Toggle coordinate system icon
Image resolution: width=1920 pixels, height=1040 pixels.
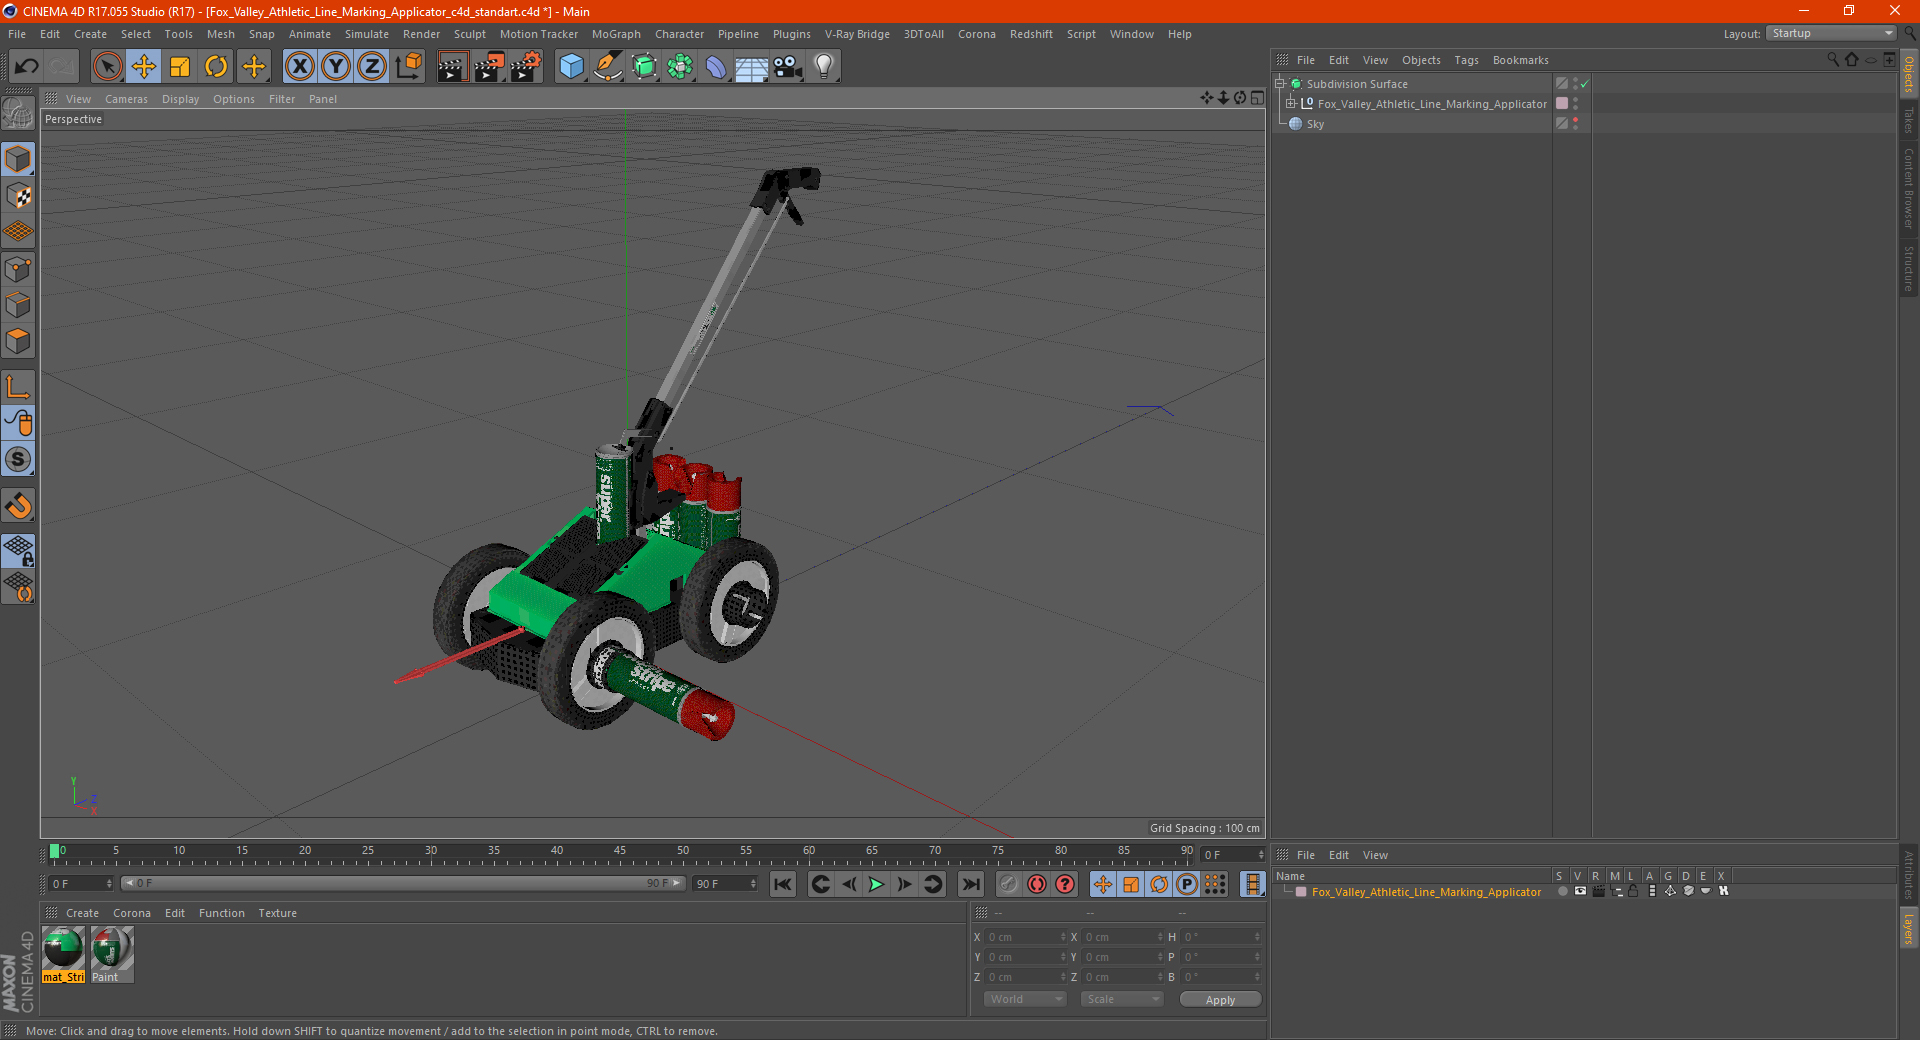click(409, 67)
